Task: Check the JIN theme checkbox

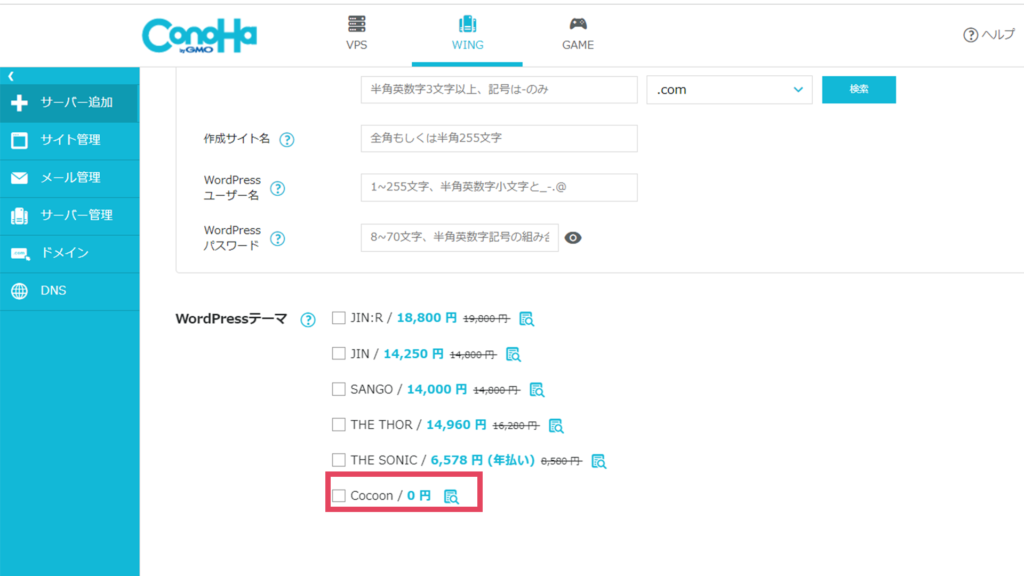Action: [x=338, y=353]
